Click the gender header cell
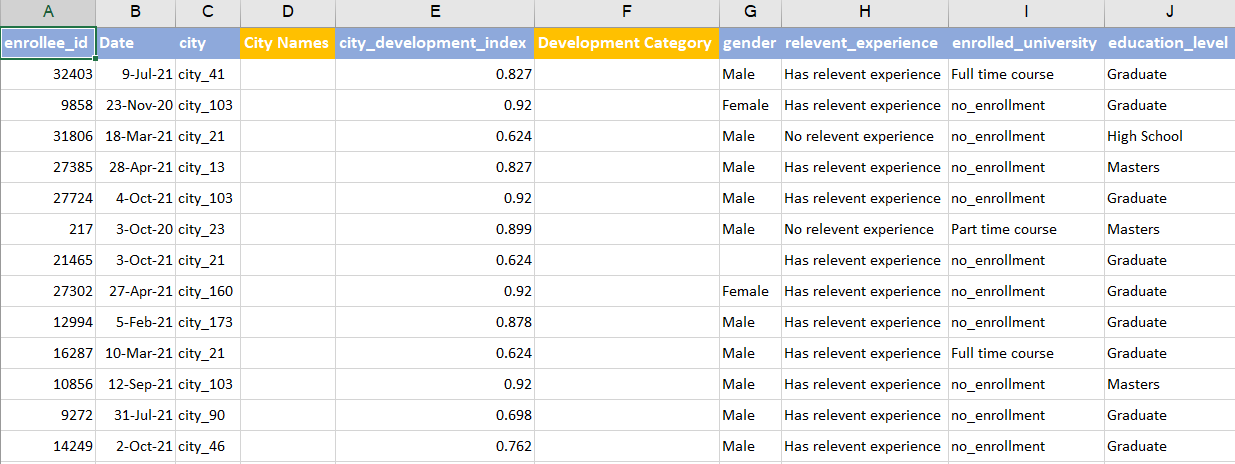Screen dimensions: 1235x464 (x=750, y=43)
